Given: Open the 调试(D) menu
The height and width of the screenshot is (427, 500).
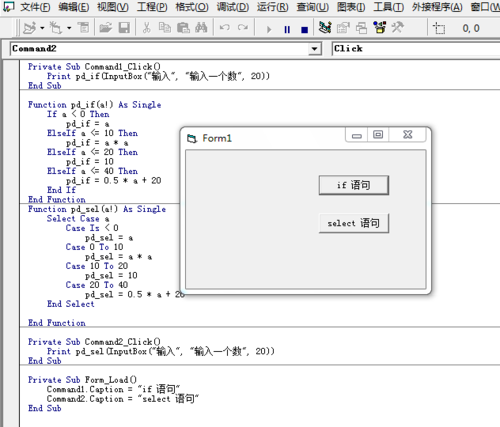Looking at the screenshot, I should pyautogui.click(x=233, y=7).
